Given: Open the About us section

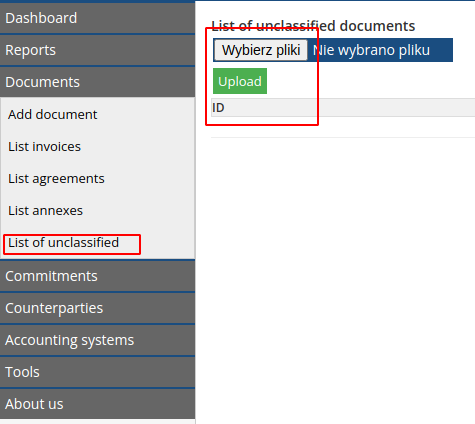Looking at the screenshot, I should (97, 404).
